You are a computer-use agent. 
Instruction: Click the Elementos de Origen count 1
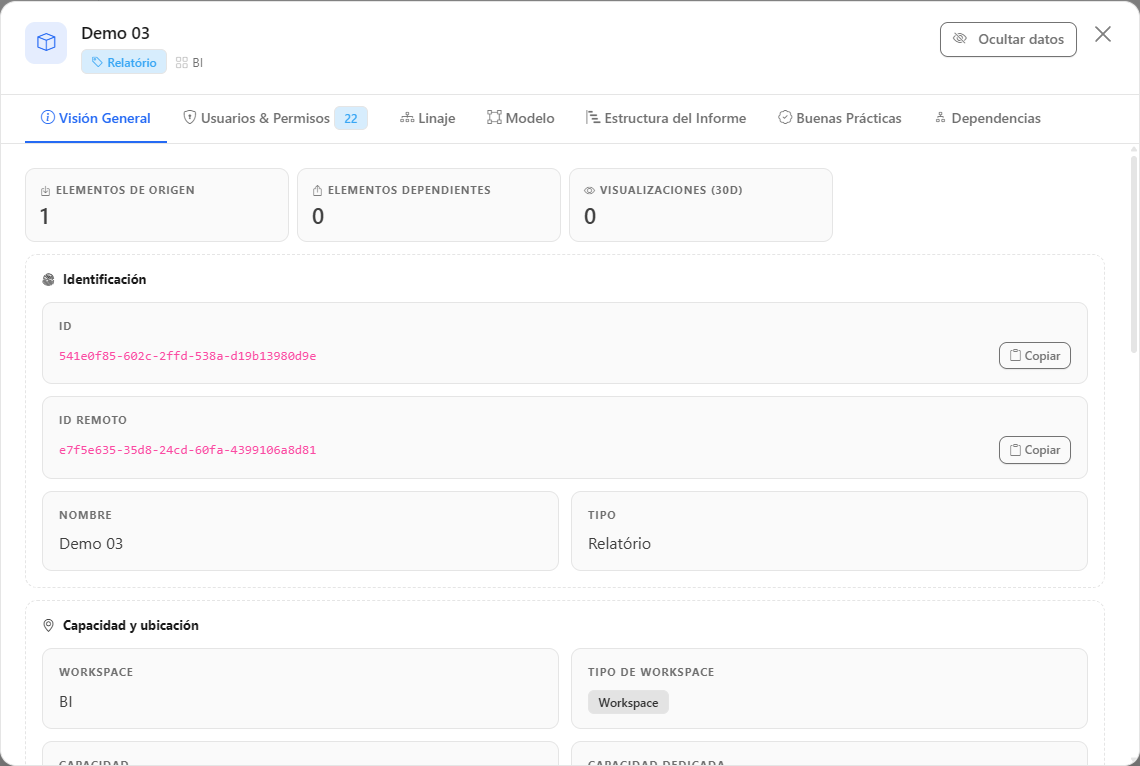pyautogui.click(x=44, y=217)
